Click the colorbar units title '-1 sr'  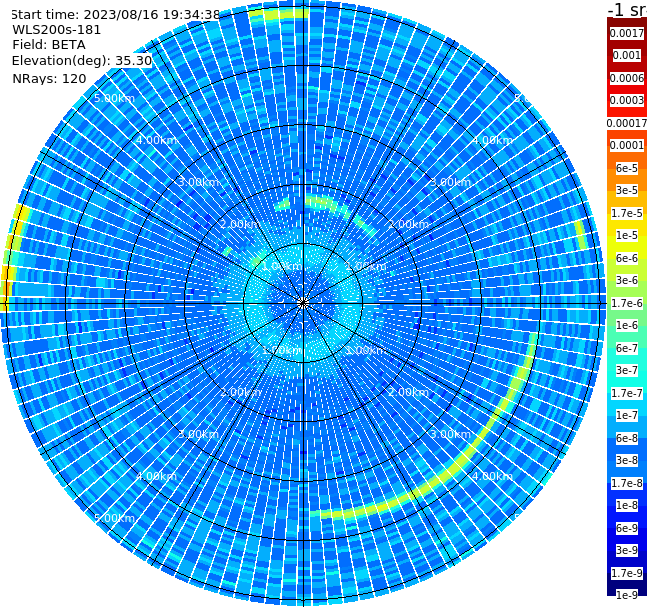tap(627, 9)
